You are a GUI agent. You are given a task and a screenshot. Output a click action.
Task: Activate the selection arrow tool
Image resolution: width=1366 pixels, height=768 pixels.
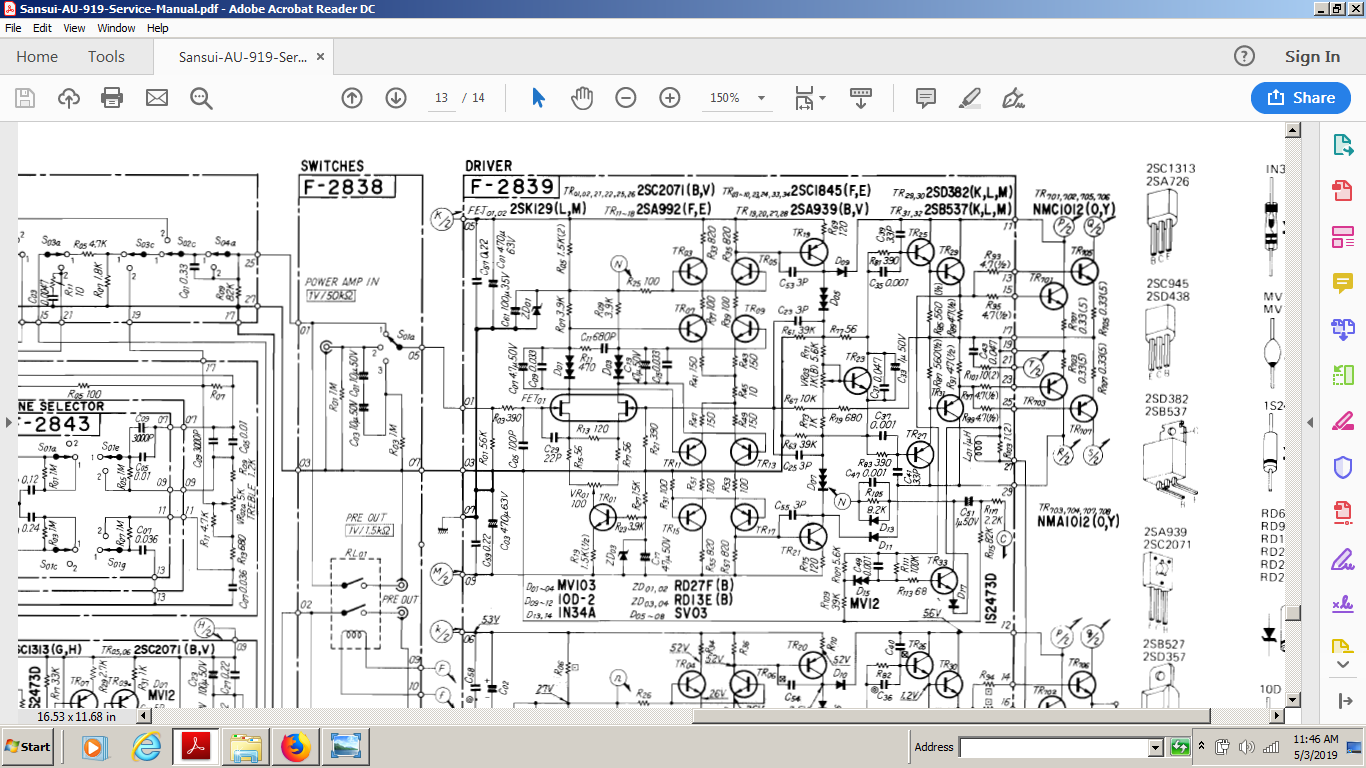coord(538,98)
